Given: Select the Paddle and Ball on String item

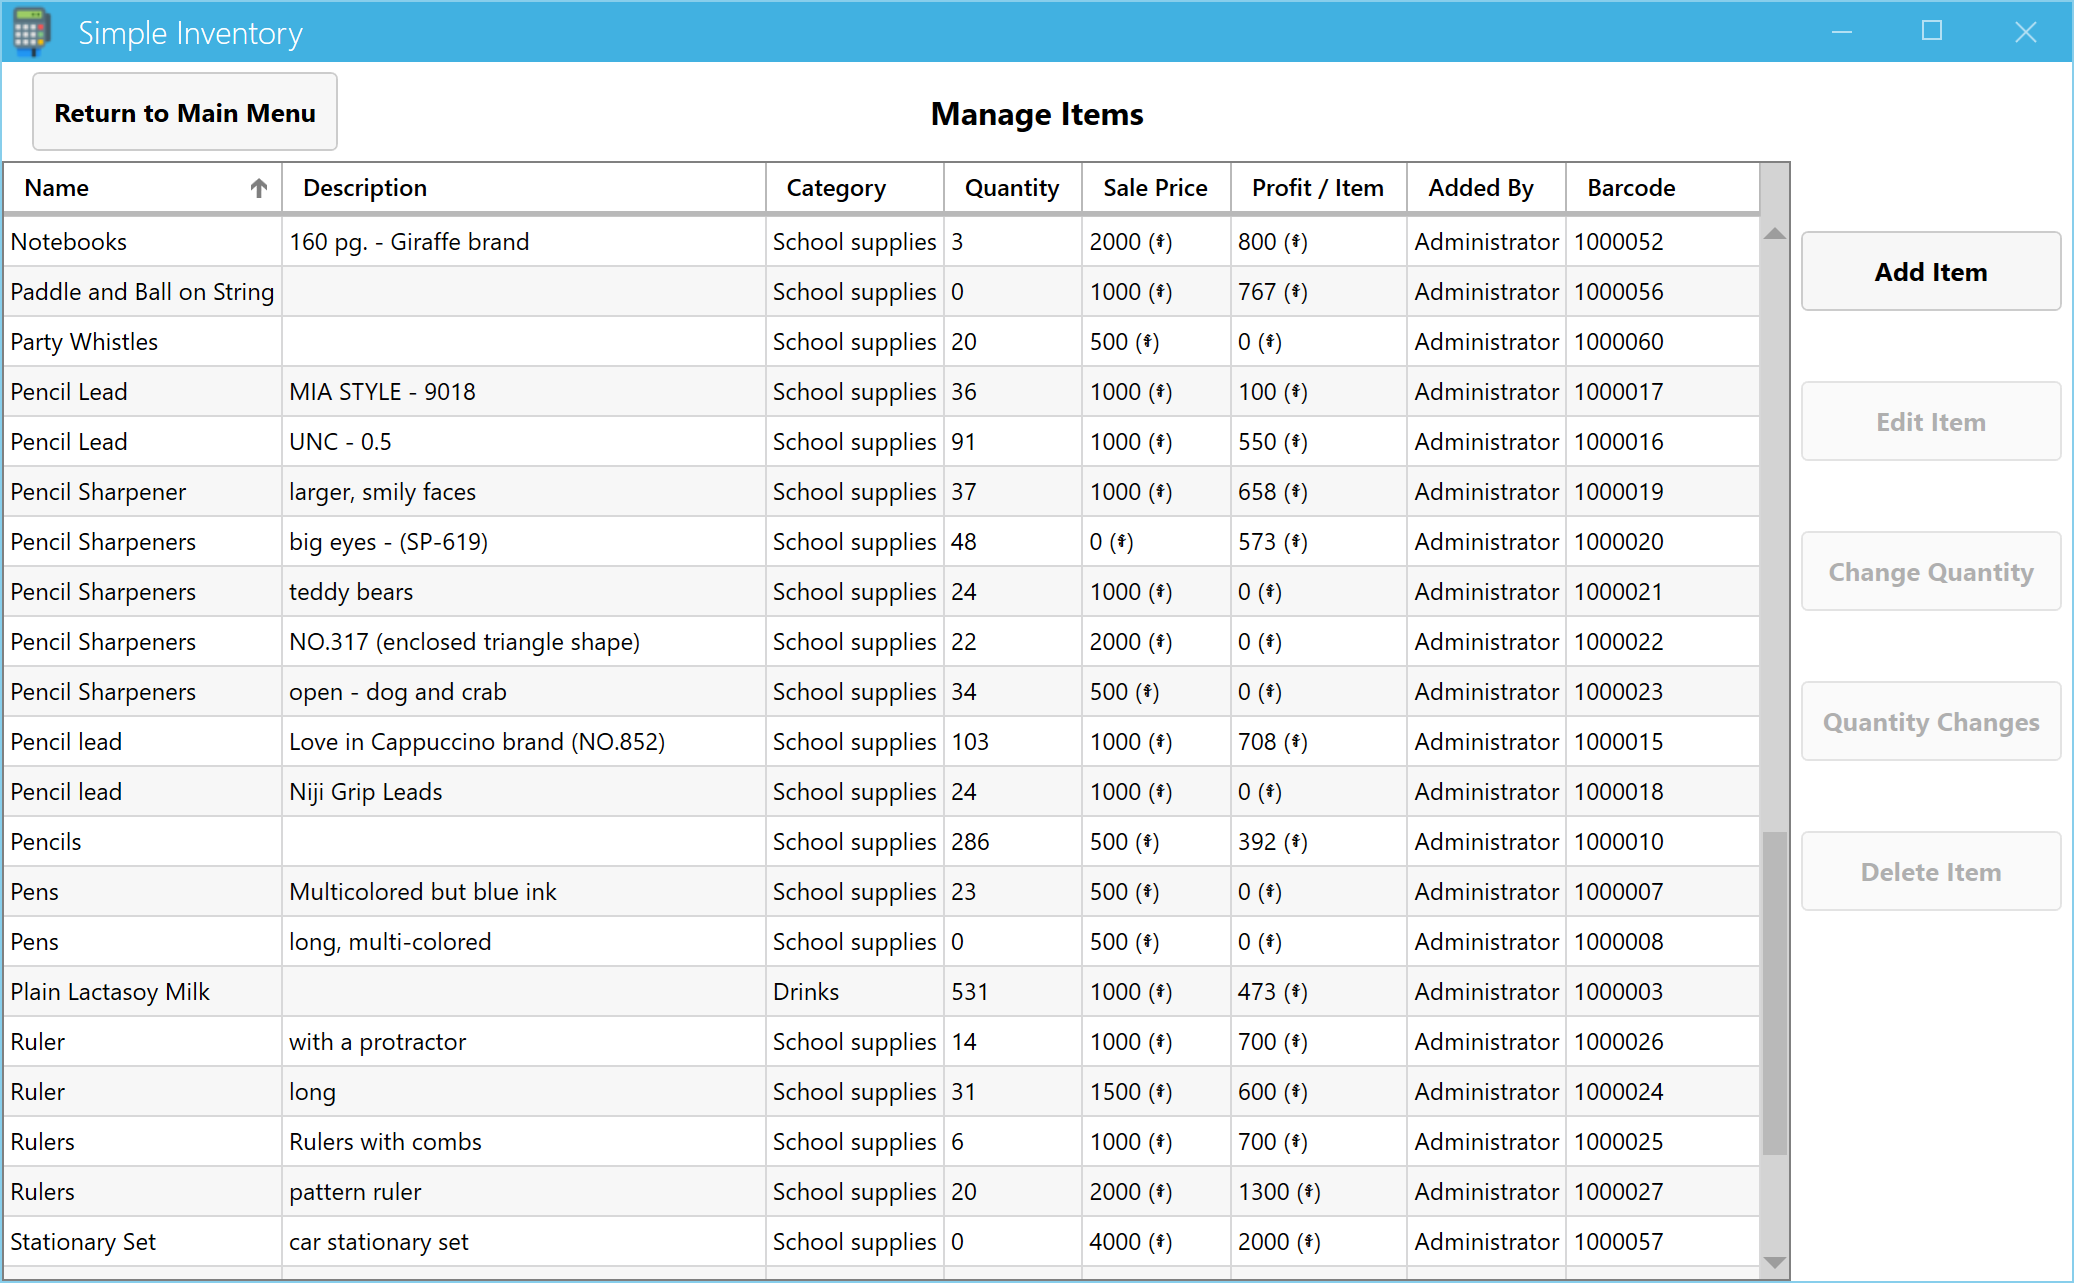Looking at the screenshot, I should click(142, 292).
